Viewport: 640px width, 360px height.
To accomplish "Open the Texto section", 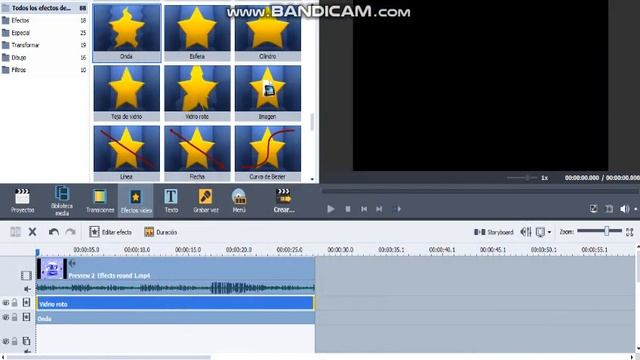I will [171, 201].
